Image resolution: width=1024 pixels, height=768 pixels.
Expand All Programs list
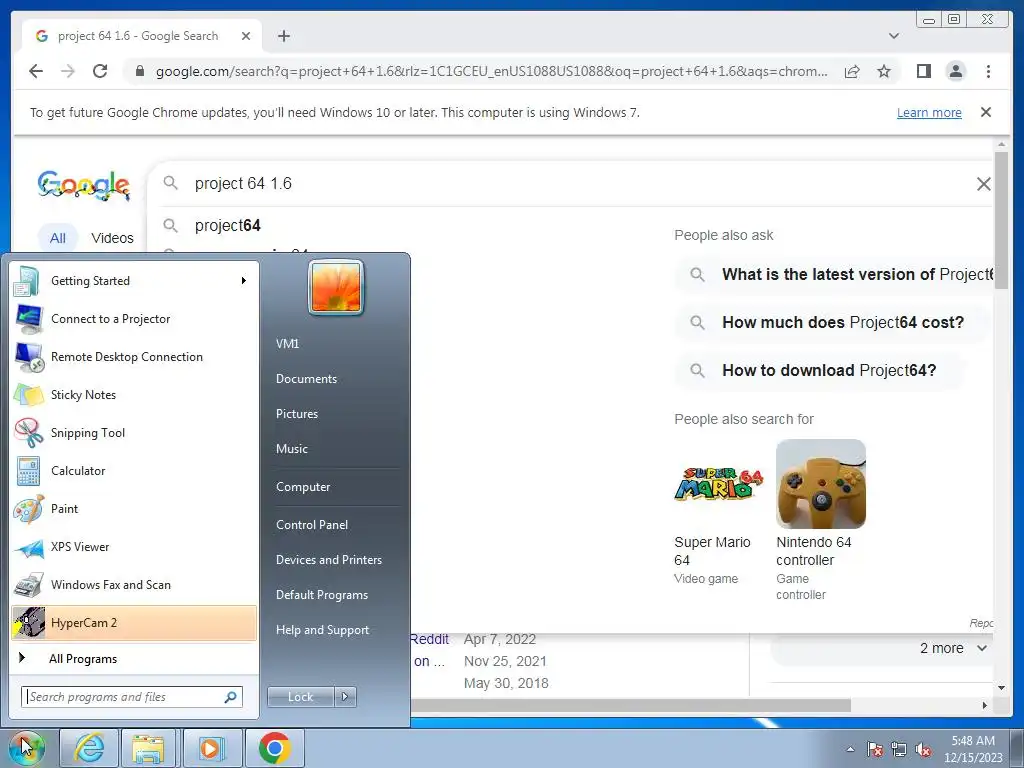[x=134, y=658]
